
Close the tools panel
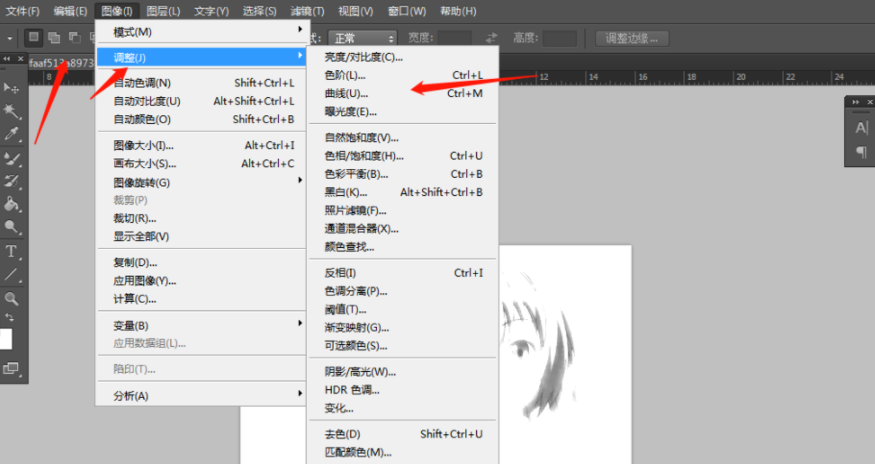coord(21,59)
